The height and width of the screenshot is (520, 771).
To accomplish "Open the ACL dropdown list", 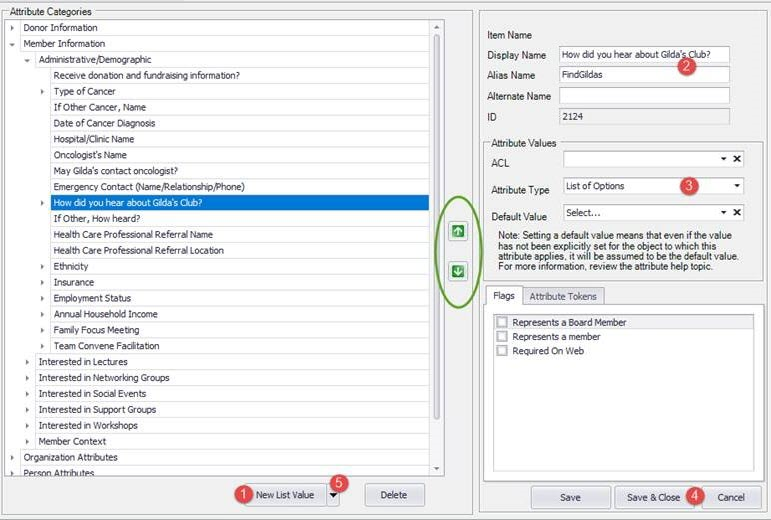I will tap(723, 159).
